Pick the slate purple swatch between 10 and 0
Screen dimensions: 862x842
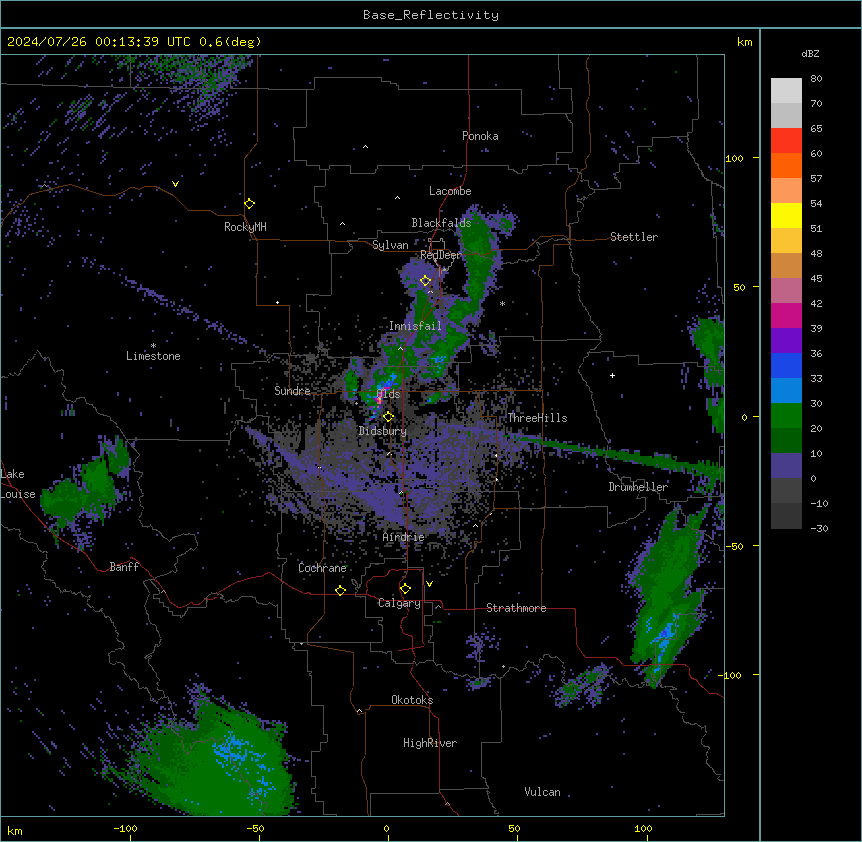[786, 466]
